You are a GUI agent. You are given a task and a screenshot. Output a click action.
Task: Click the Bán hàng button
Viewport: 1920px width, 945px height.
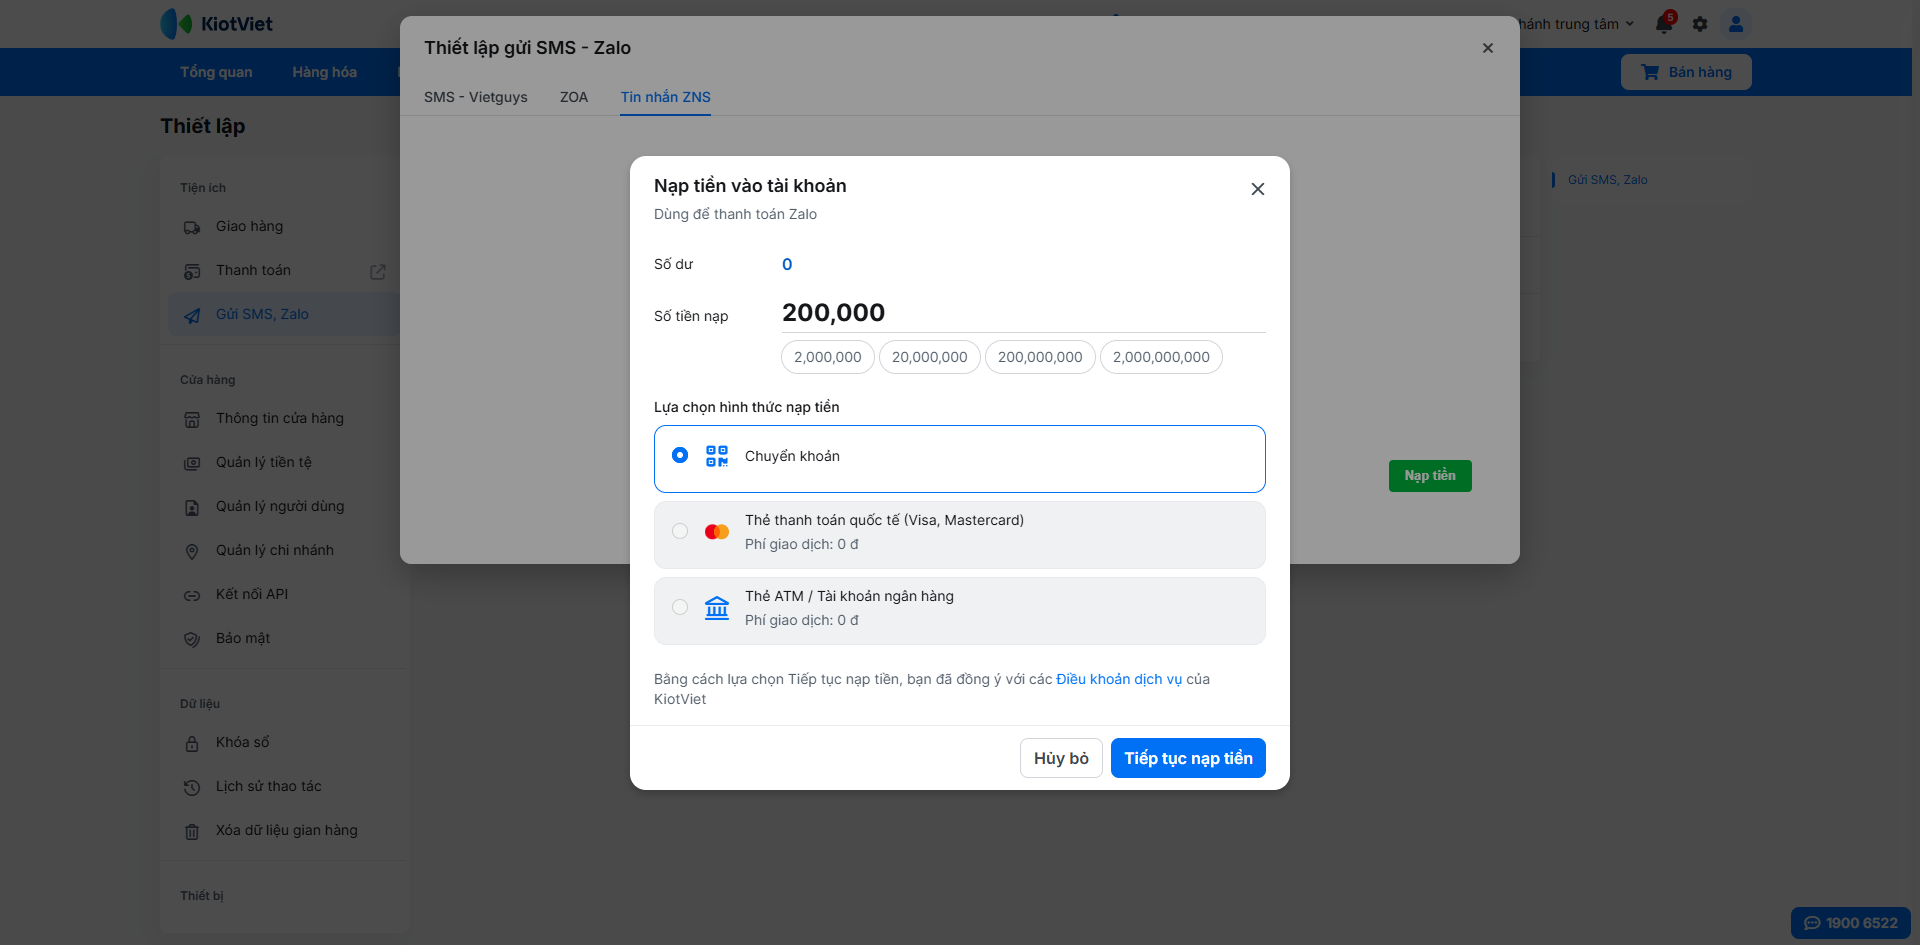coord(1686,72)
